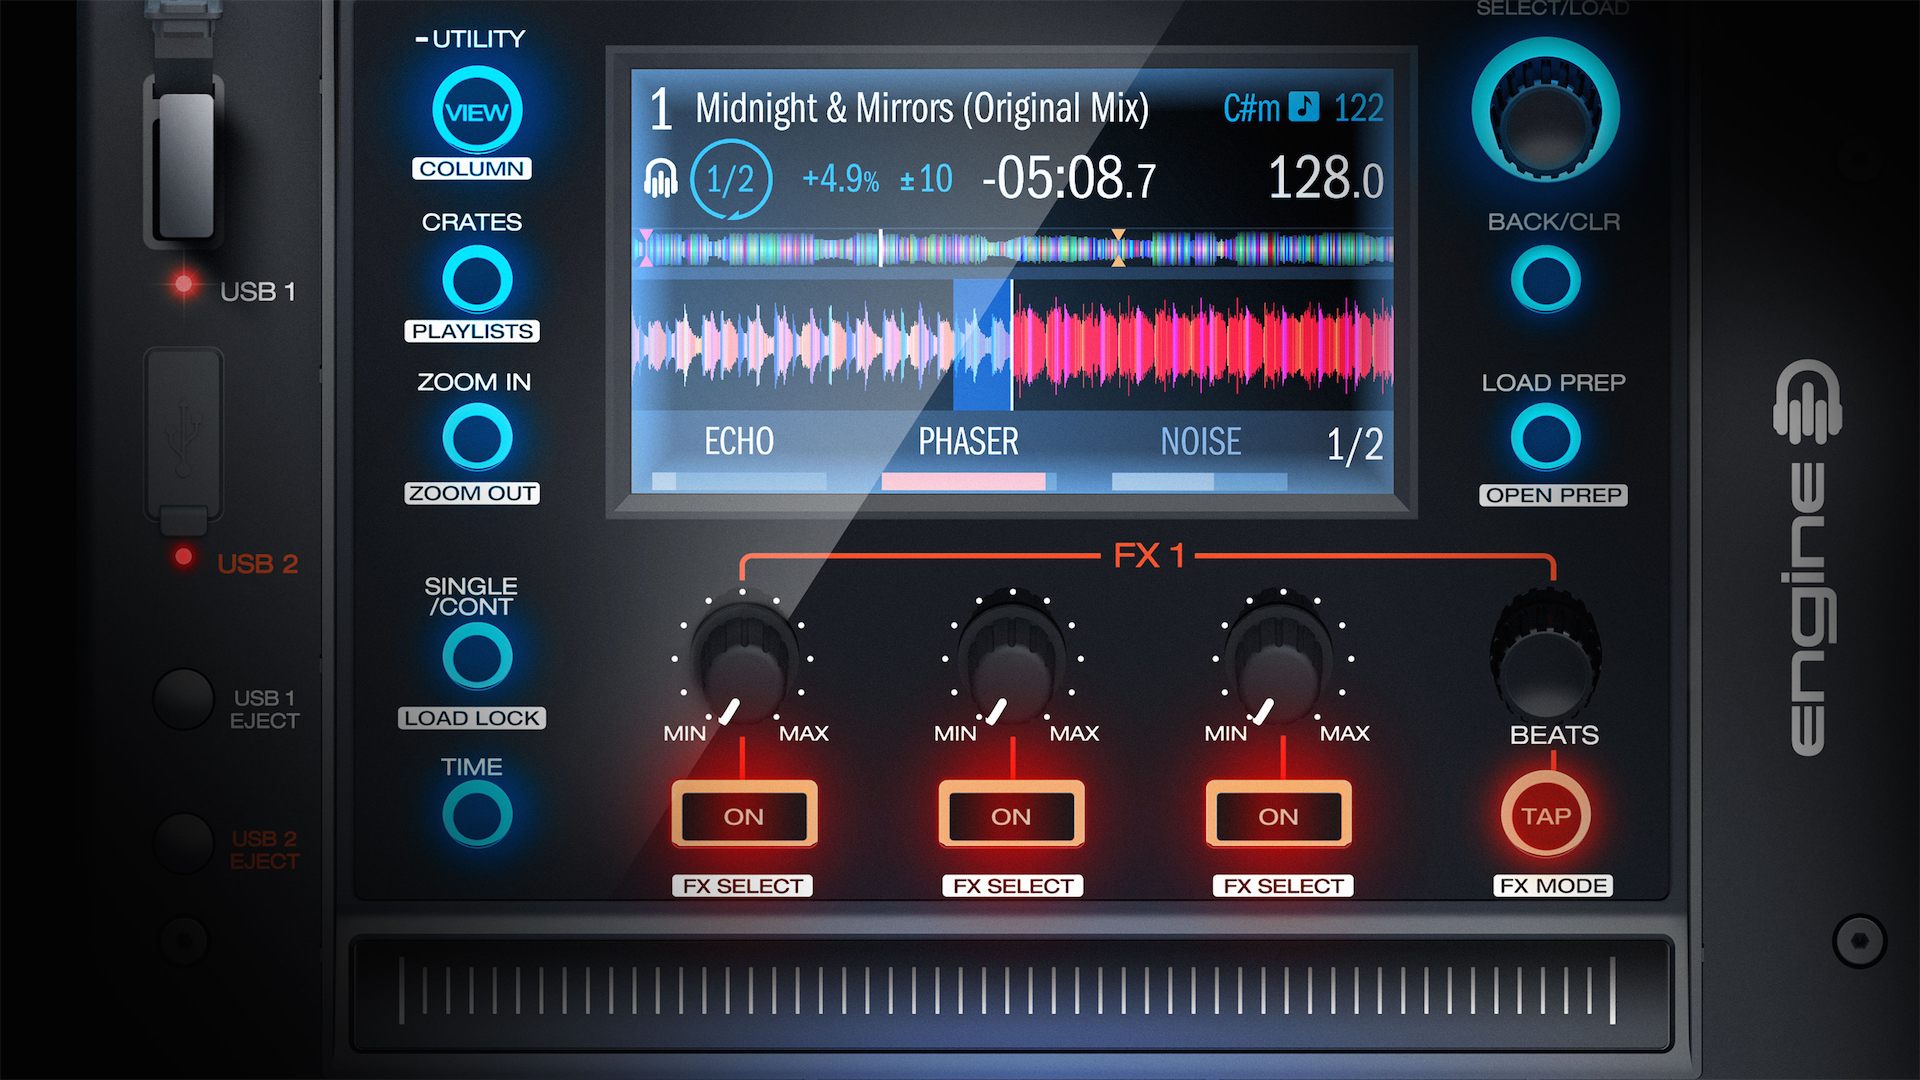Toggle the middle FX ON button

point(1011,815)
